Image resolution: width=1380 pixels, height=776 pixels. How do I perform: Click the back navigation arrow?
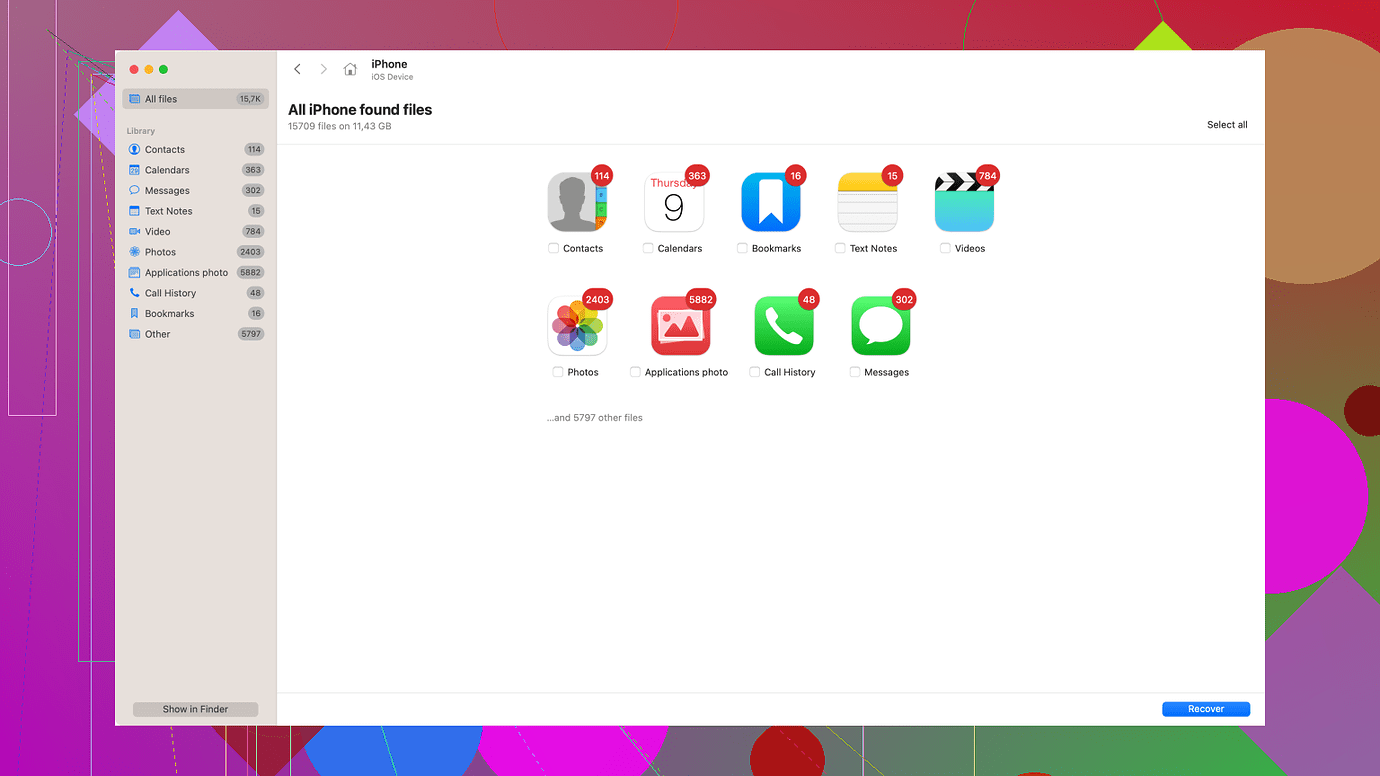point(297,69)
